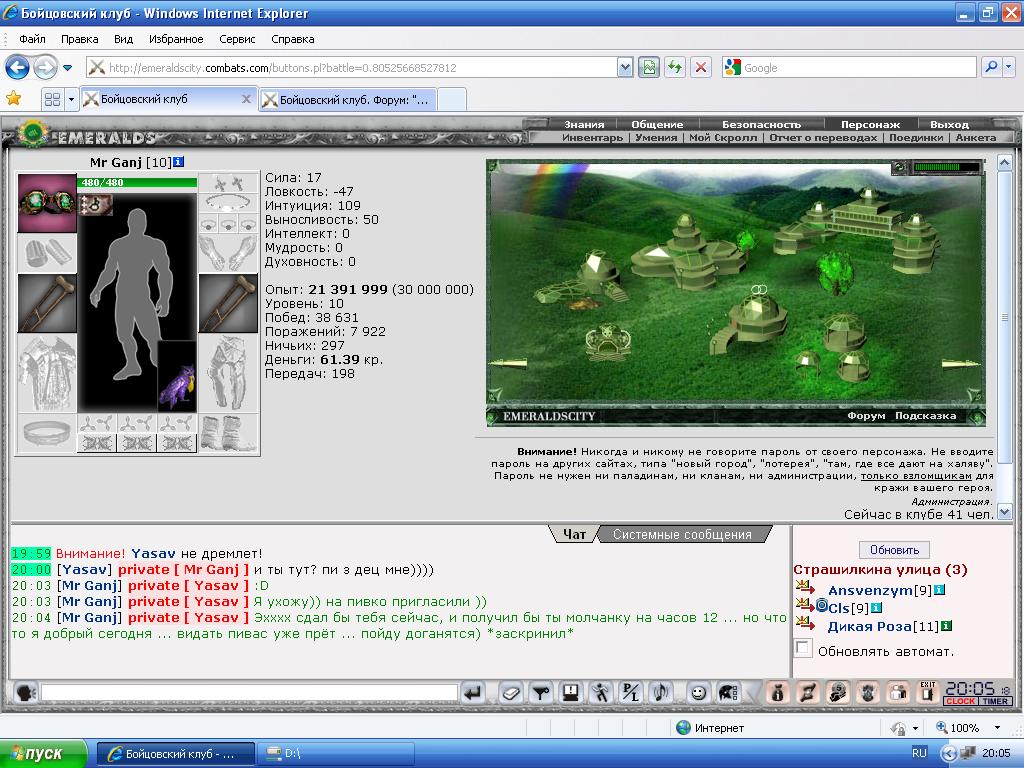Open the Умения link
This screenshot has height=768, width=1024.
(656, 138)
